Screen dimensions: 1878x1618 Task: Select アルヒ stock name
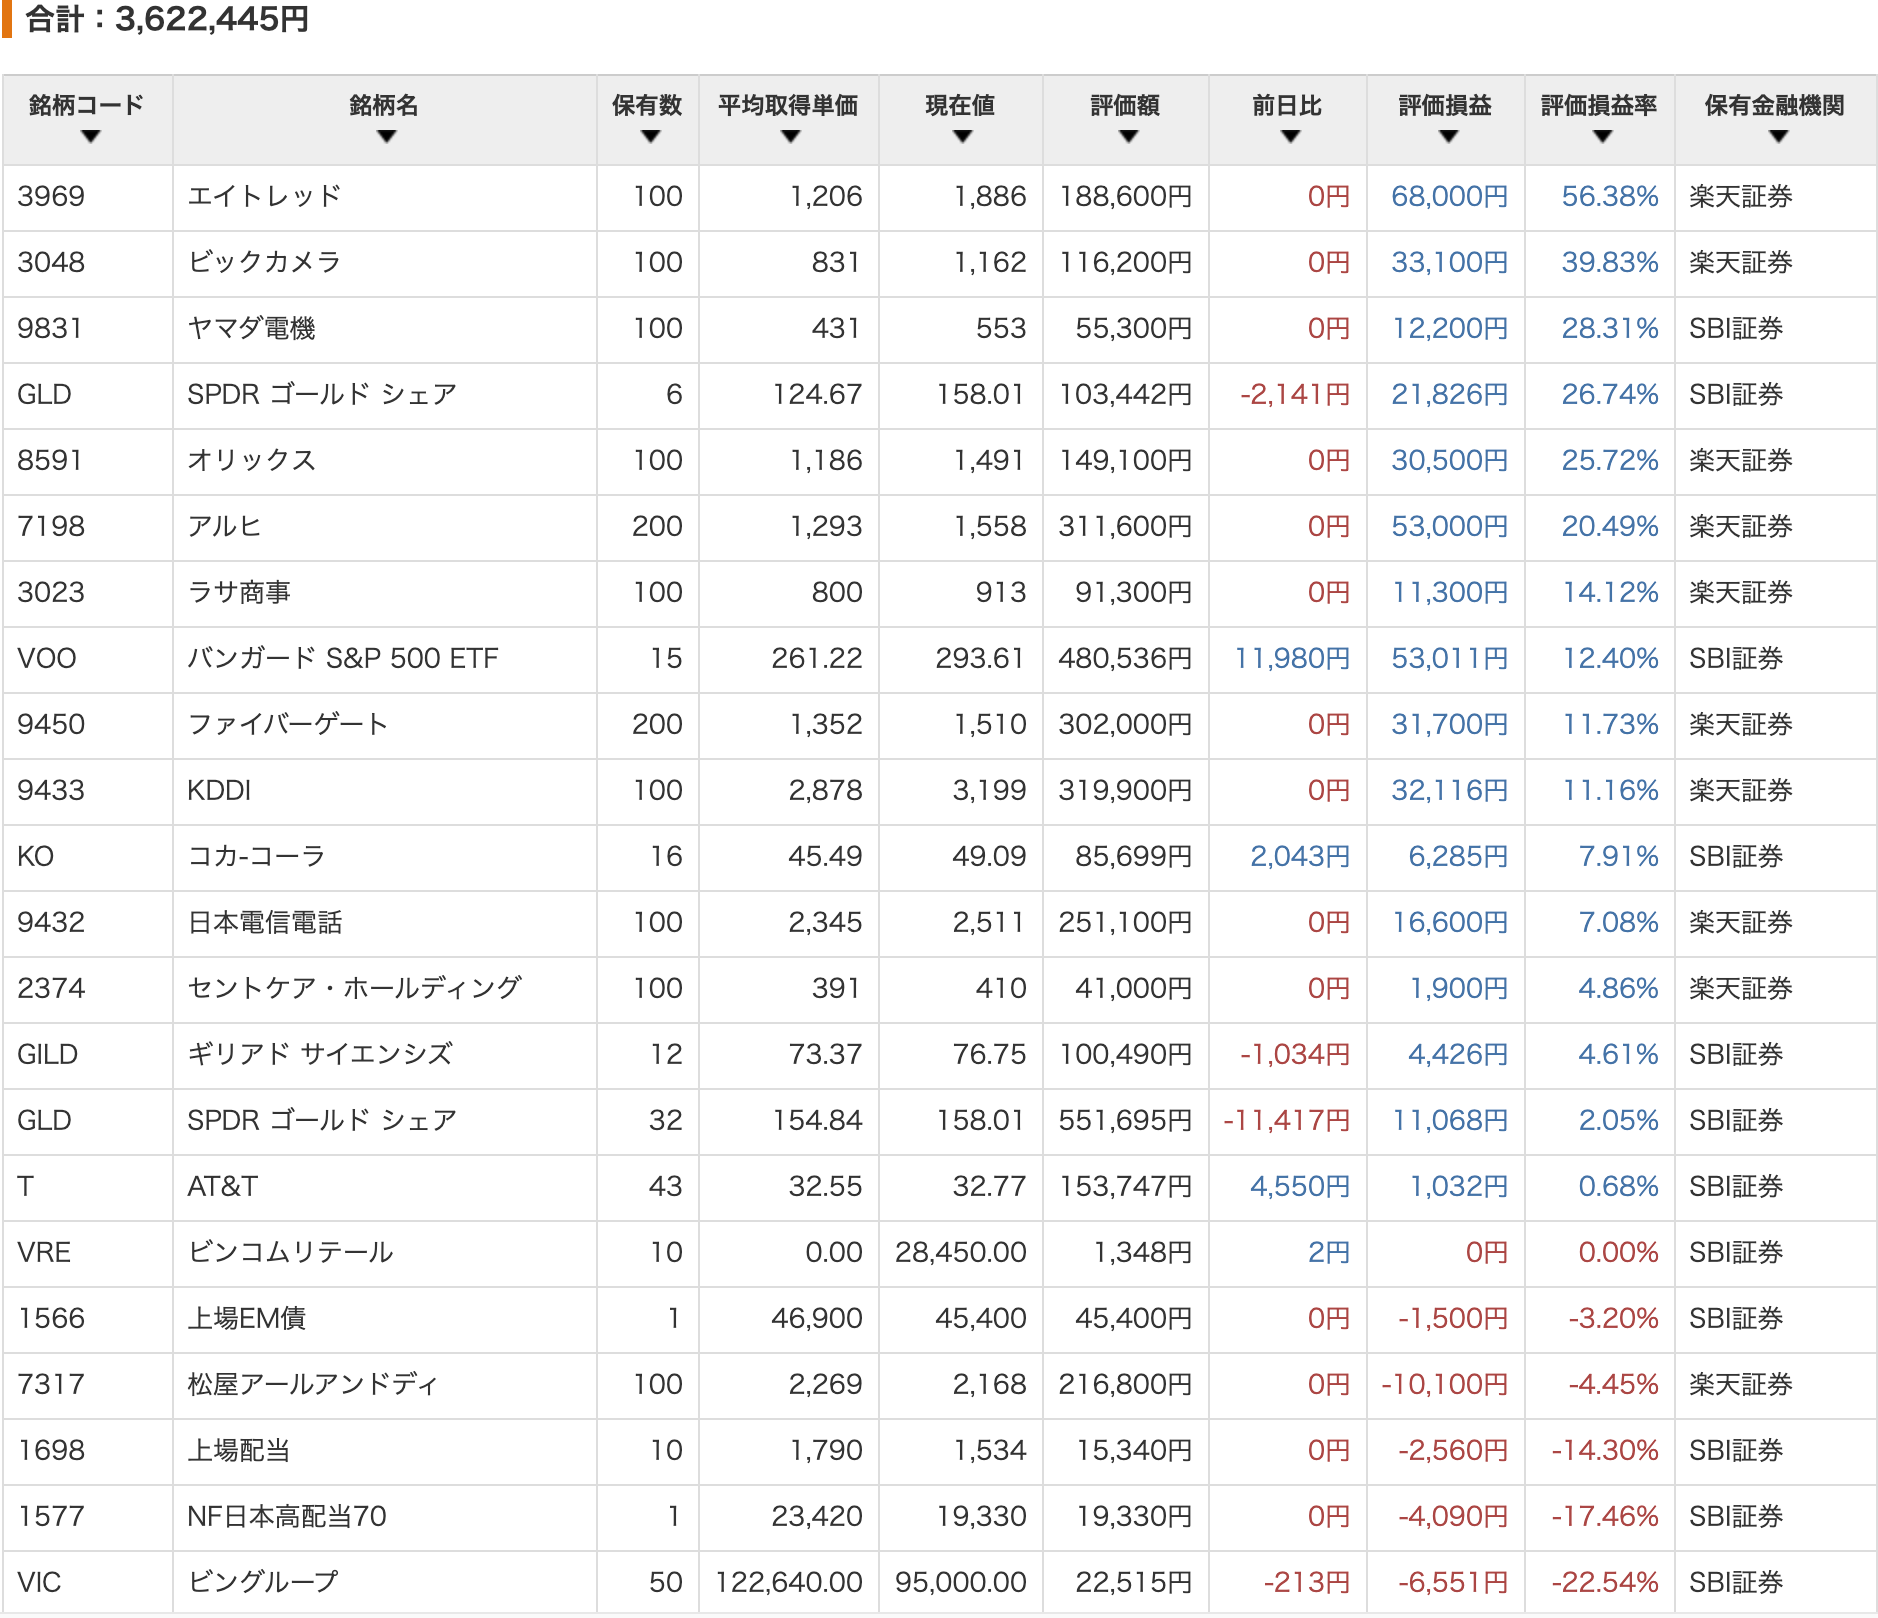224,526
